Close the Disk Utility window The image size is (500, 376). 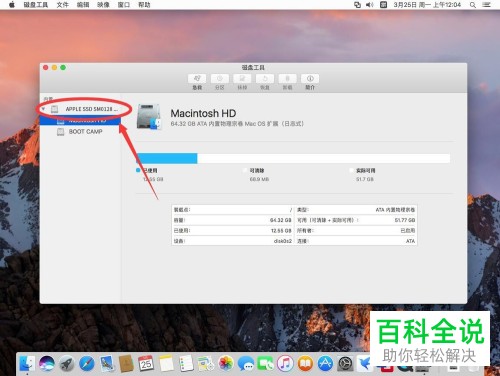tap(46, 68)
